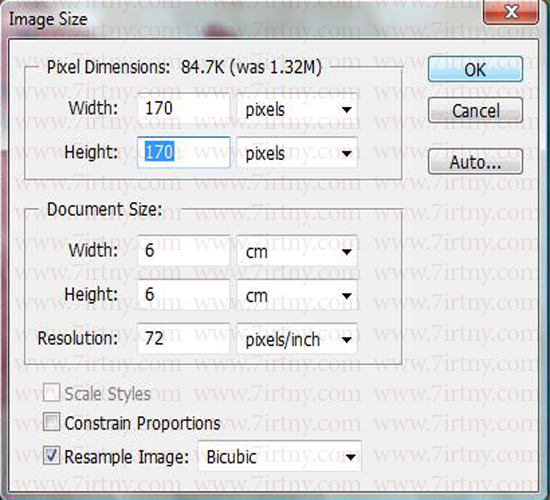Edit the Document Size Height field

point(184,294)
